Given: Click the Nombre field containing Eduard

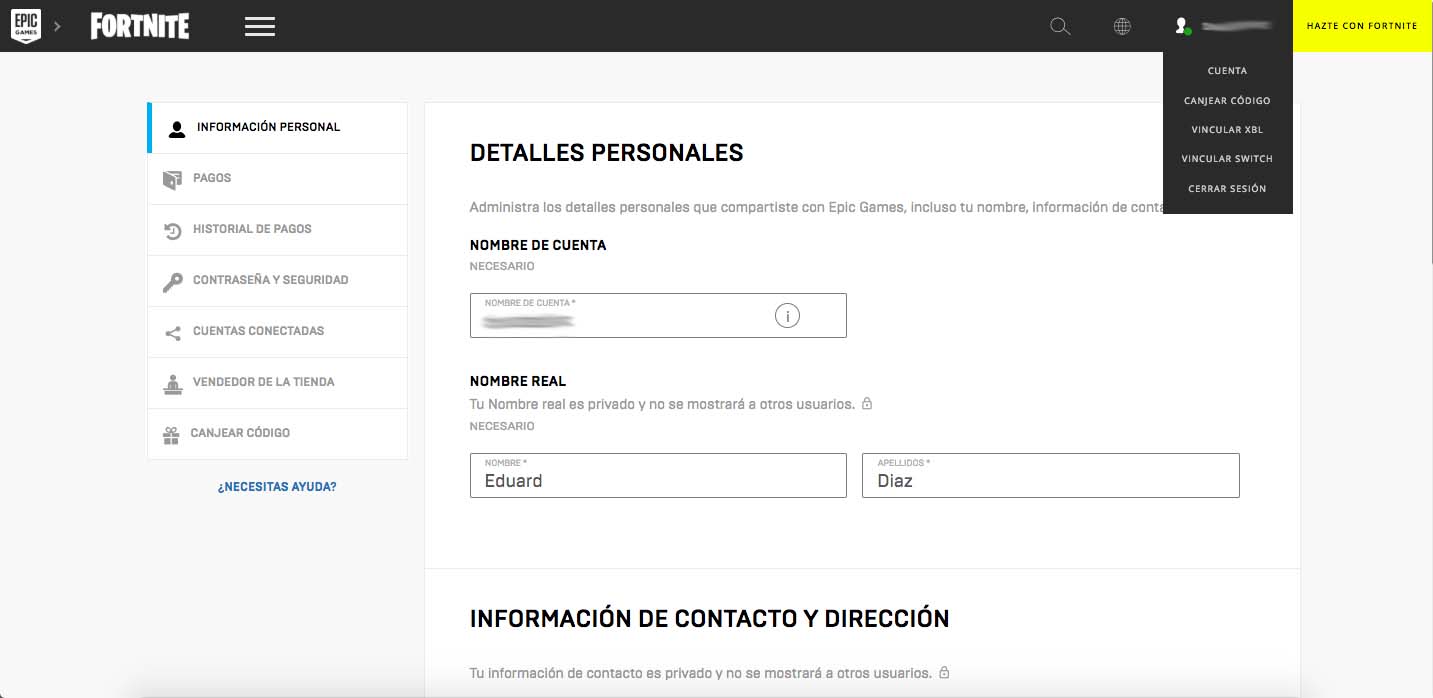Looking at the screenshot, I should tap(658, 475).
